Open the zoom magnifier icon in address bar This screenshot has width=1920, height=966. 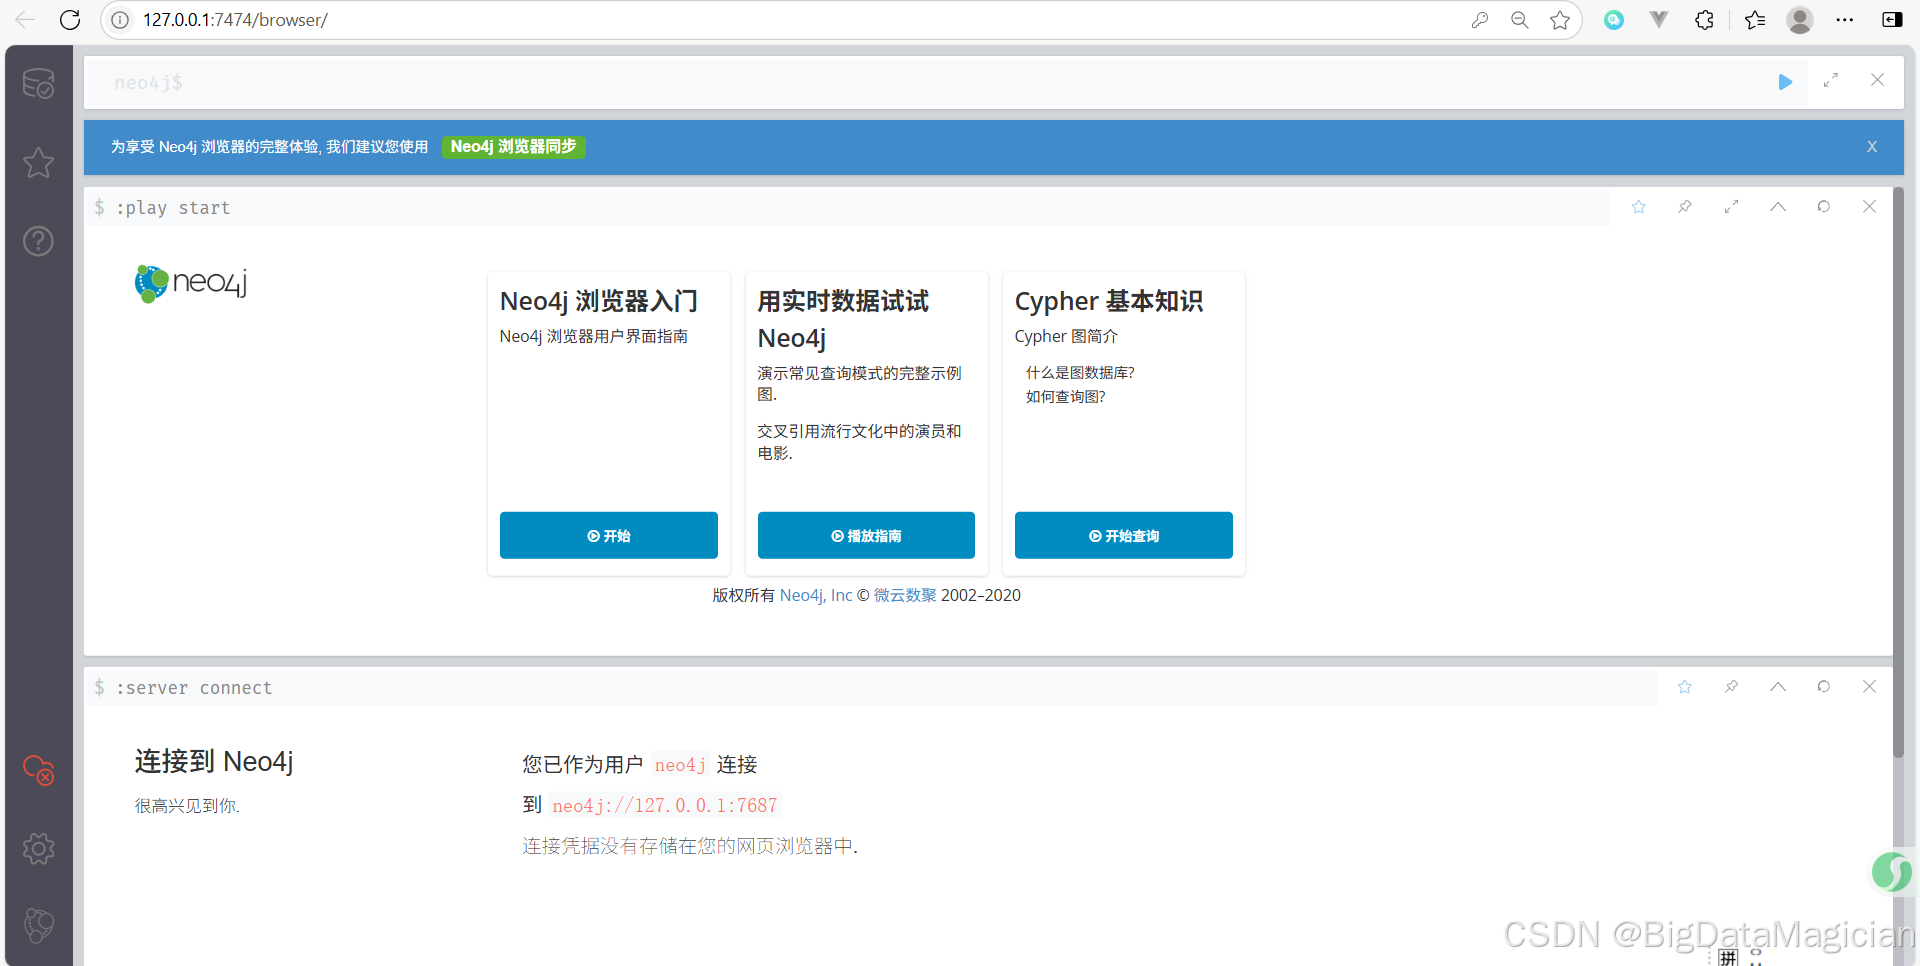(x=1520, y=20)
